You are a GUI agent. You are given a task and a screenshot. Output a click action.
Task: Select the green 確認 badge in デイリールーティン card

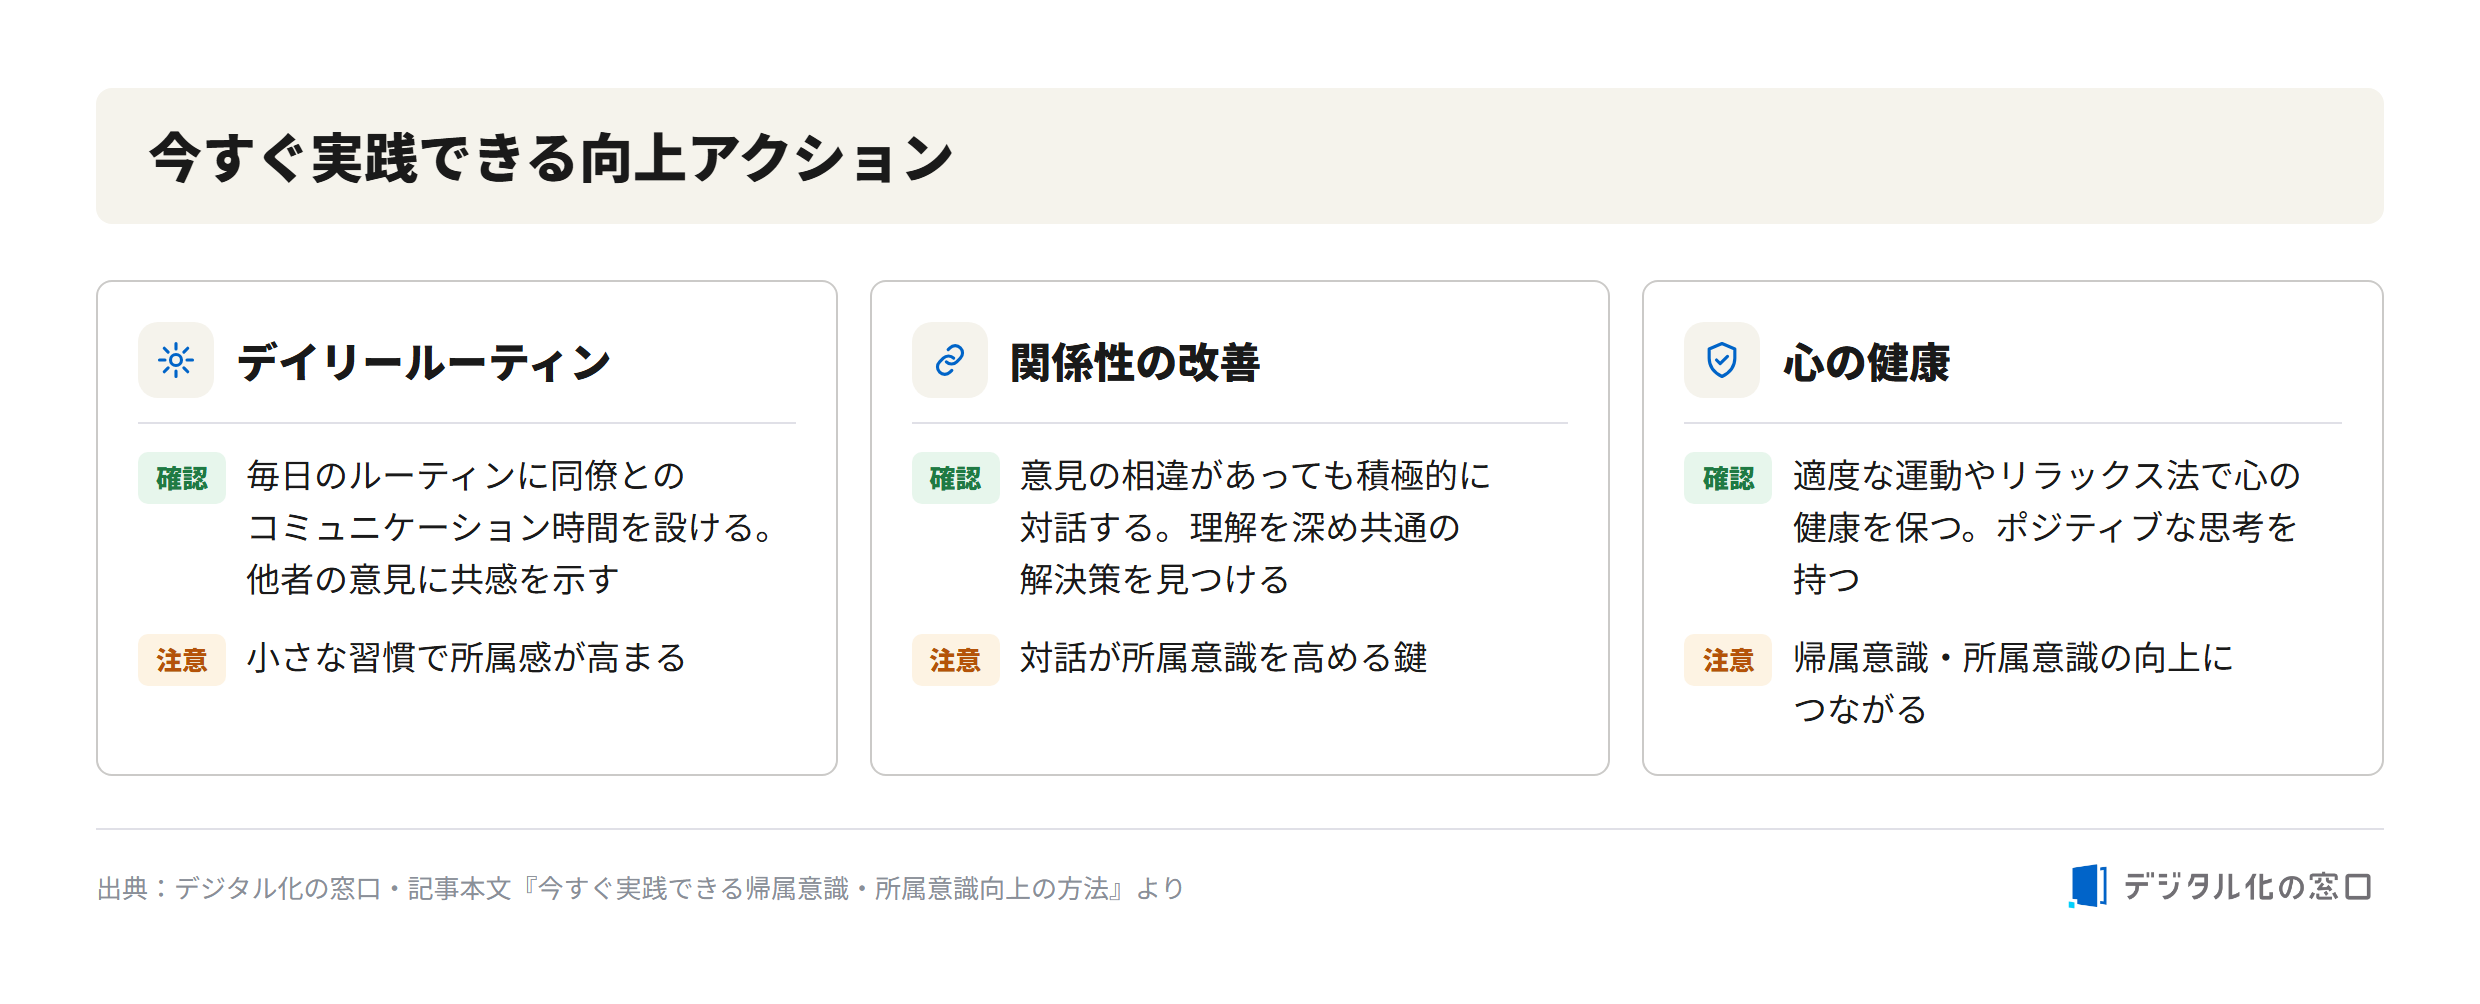pyautogui.click(x=182, y=478)
